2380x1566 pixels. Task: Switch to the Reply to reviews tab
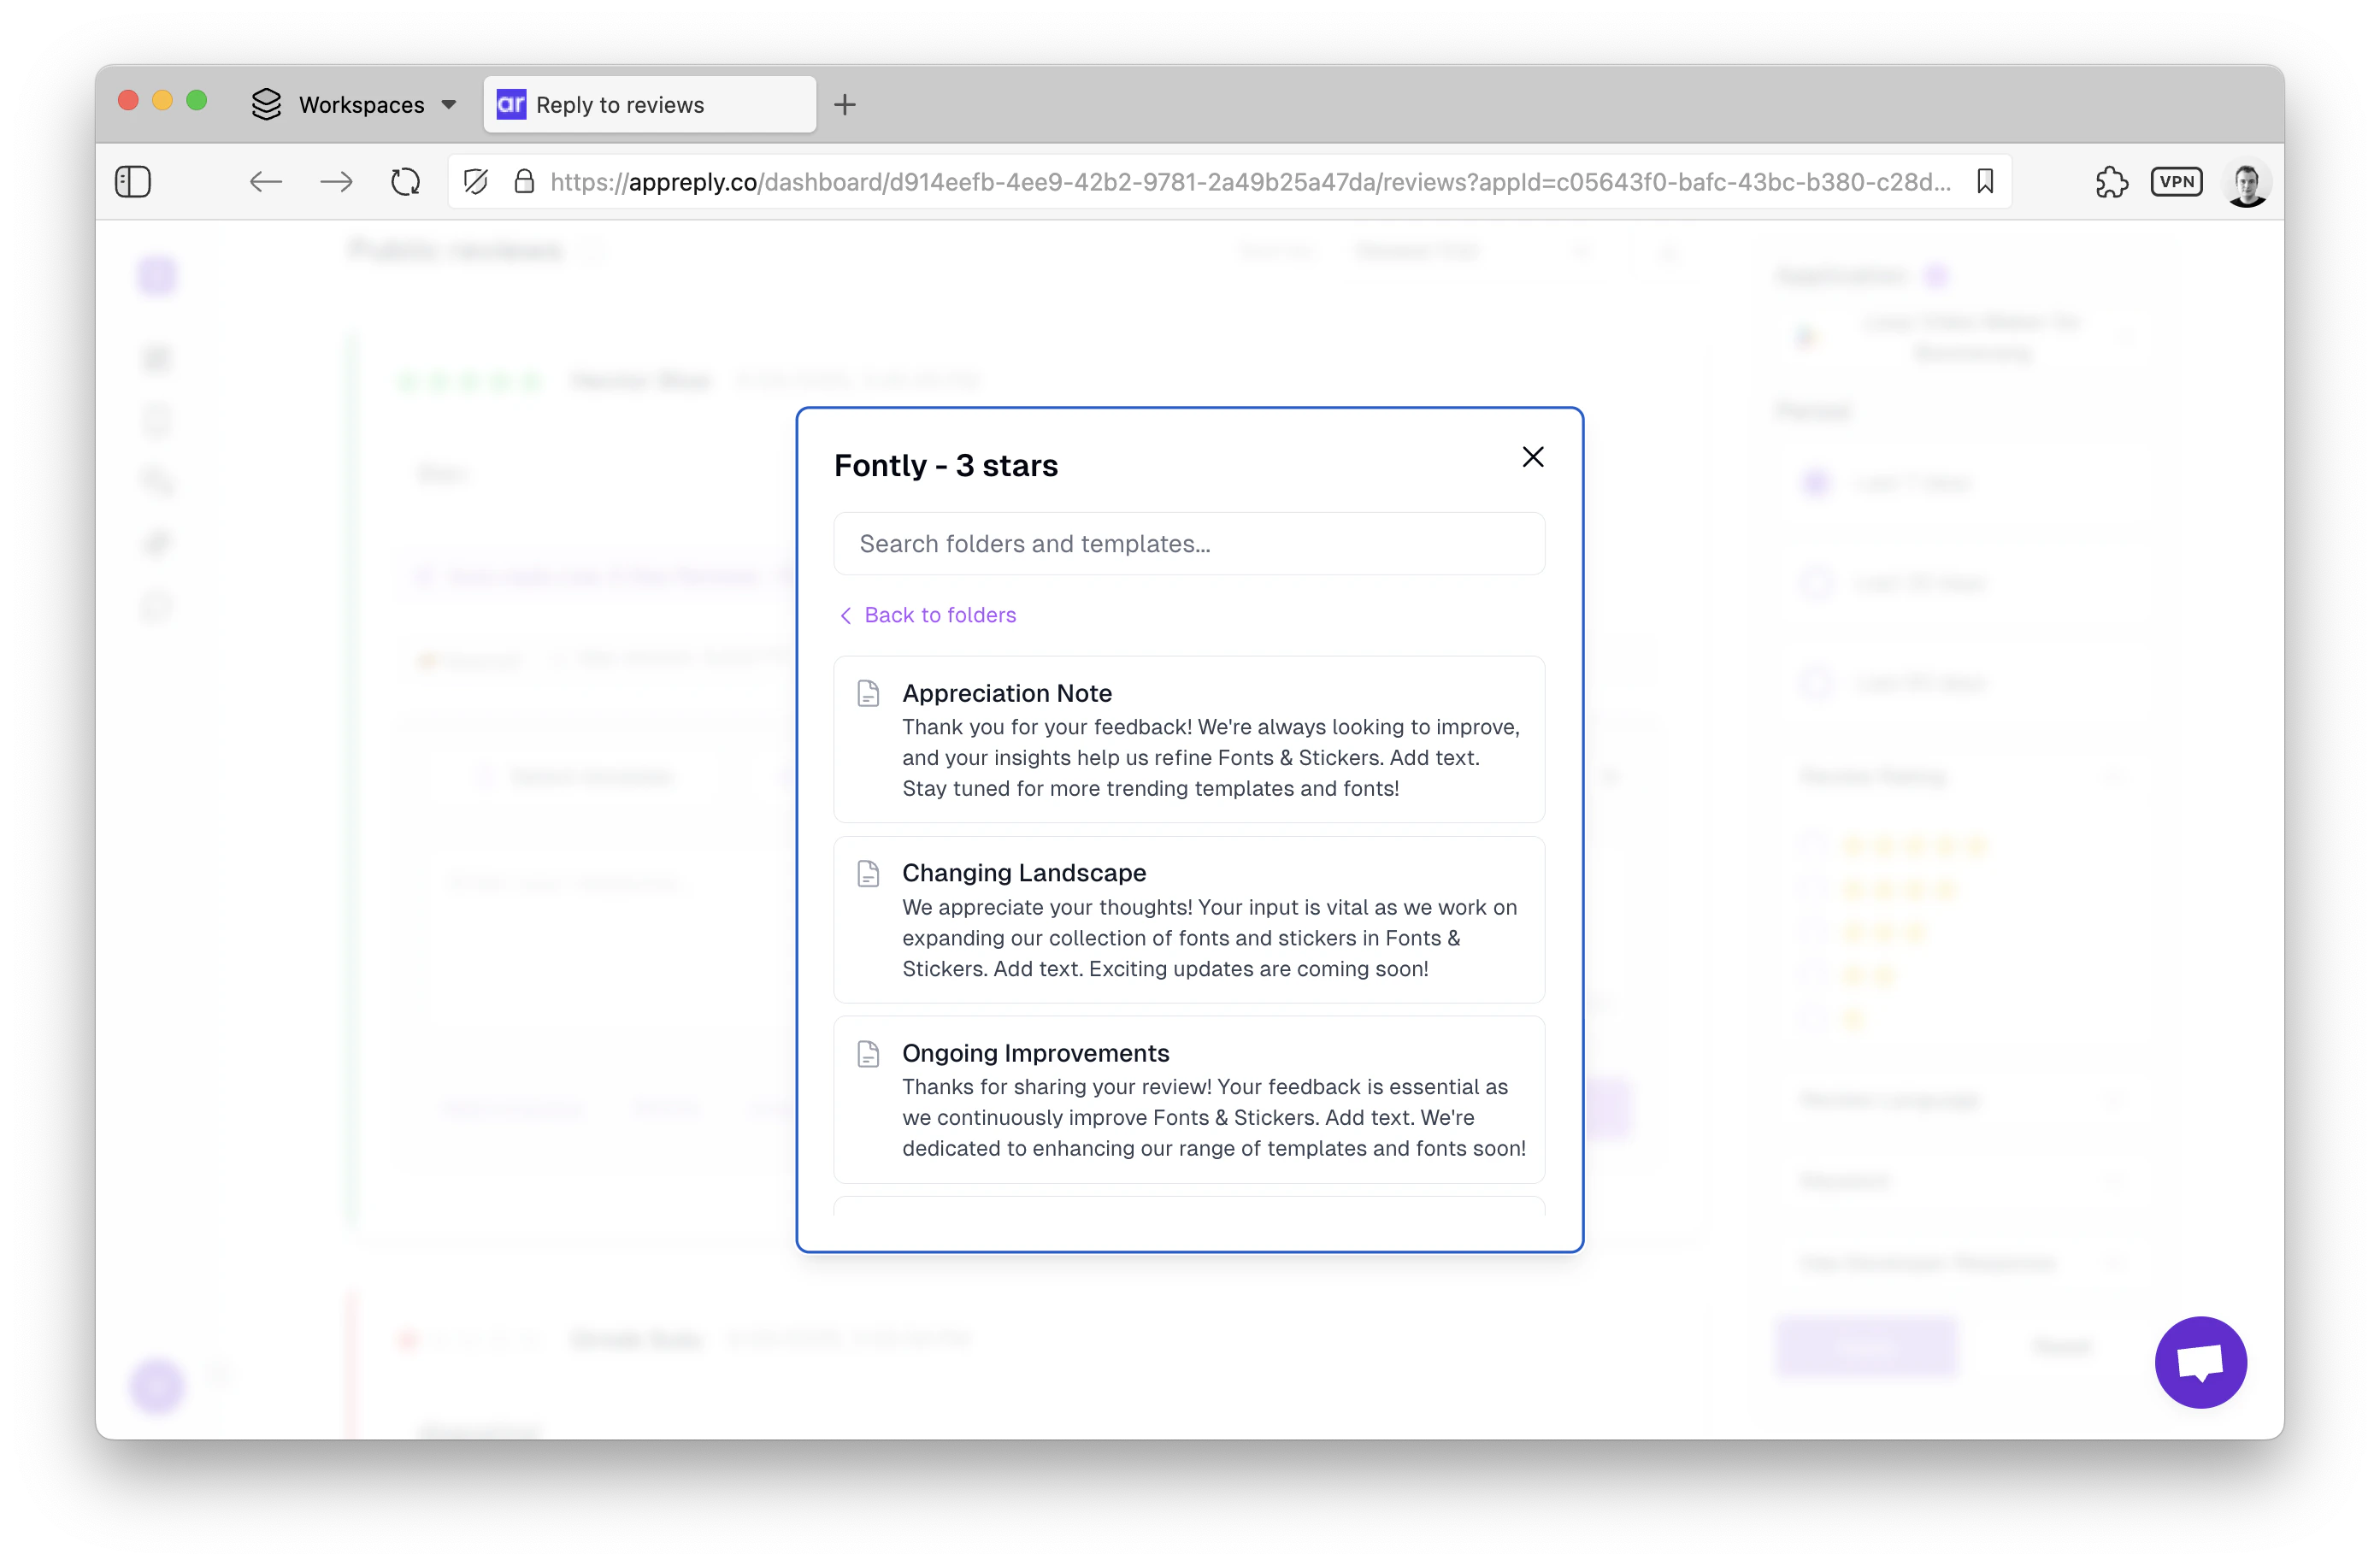650,104
